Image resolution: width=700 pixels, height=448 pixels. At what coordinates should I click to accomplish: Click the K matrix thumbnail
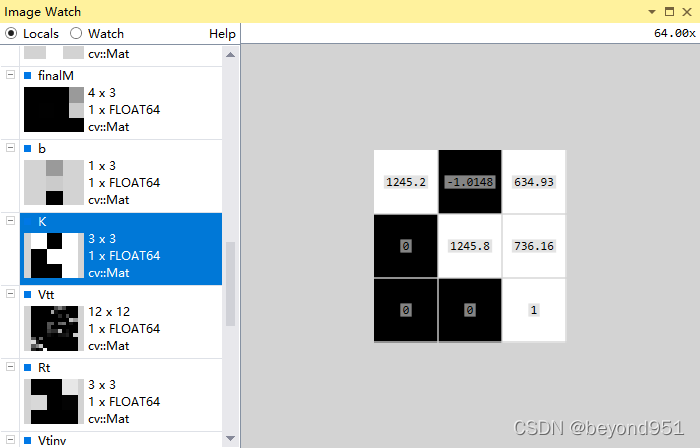tap(54, 255)
